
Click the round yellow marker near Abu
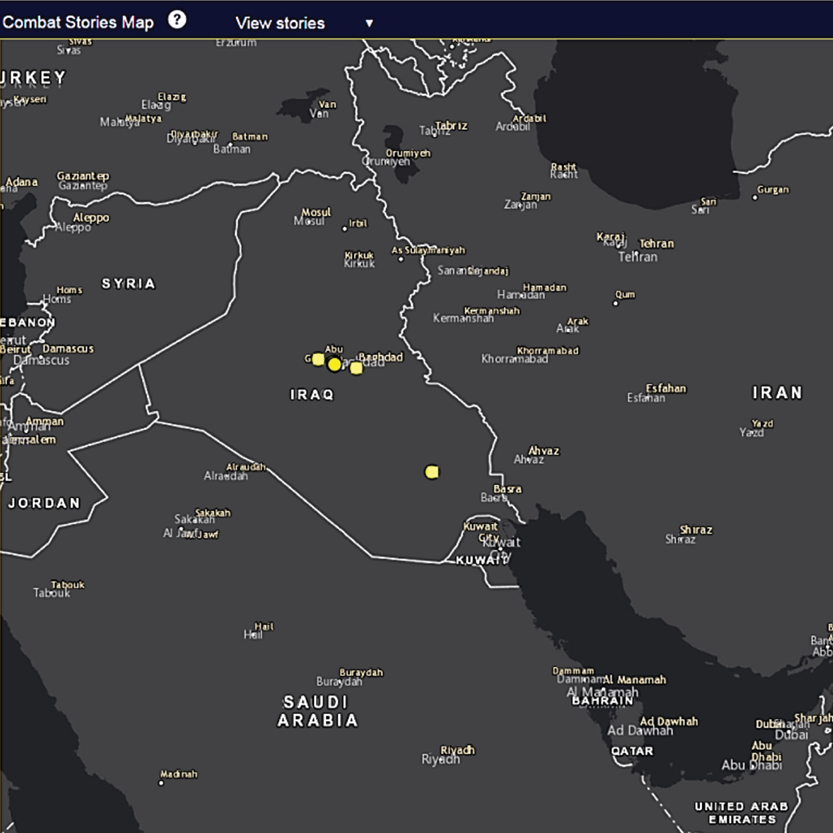click(x=334, y=364)
